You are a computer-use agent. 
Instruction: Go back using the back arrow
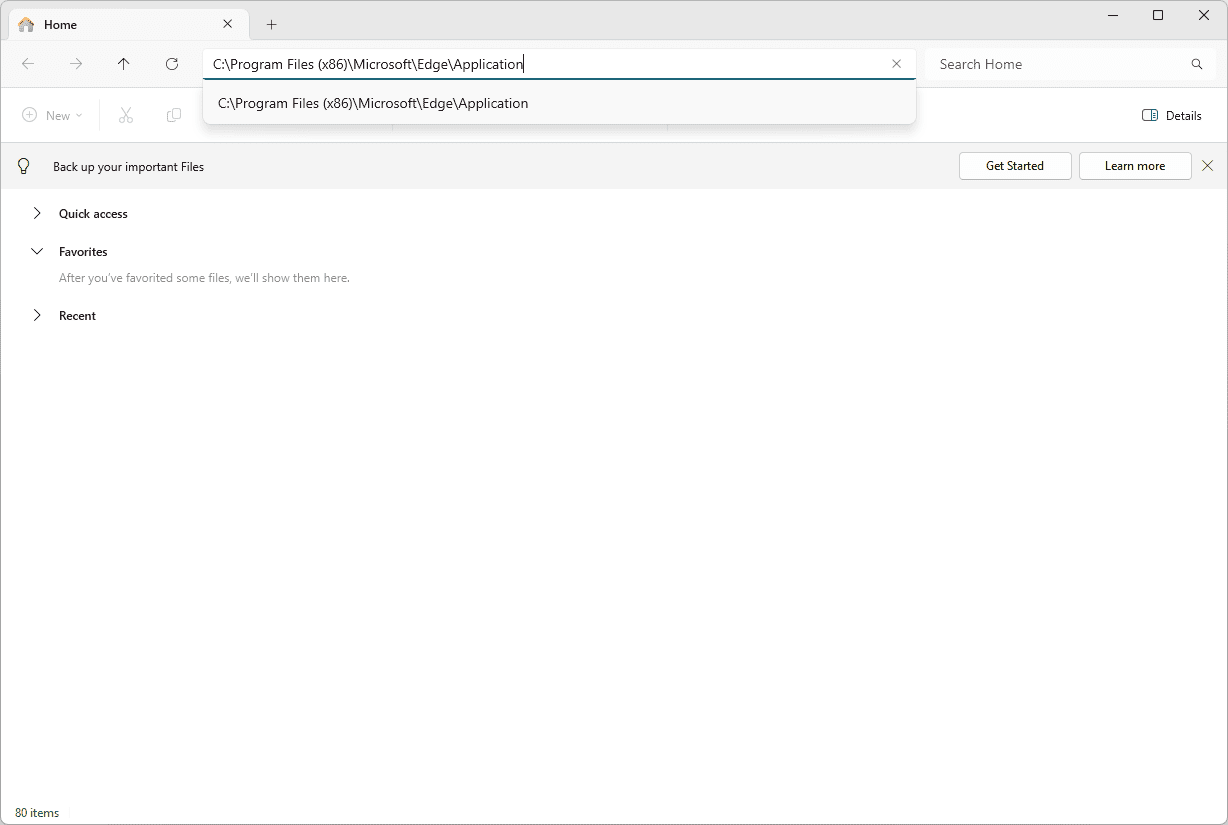28,64
